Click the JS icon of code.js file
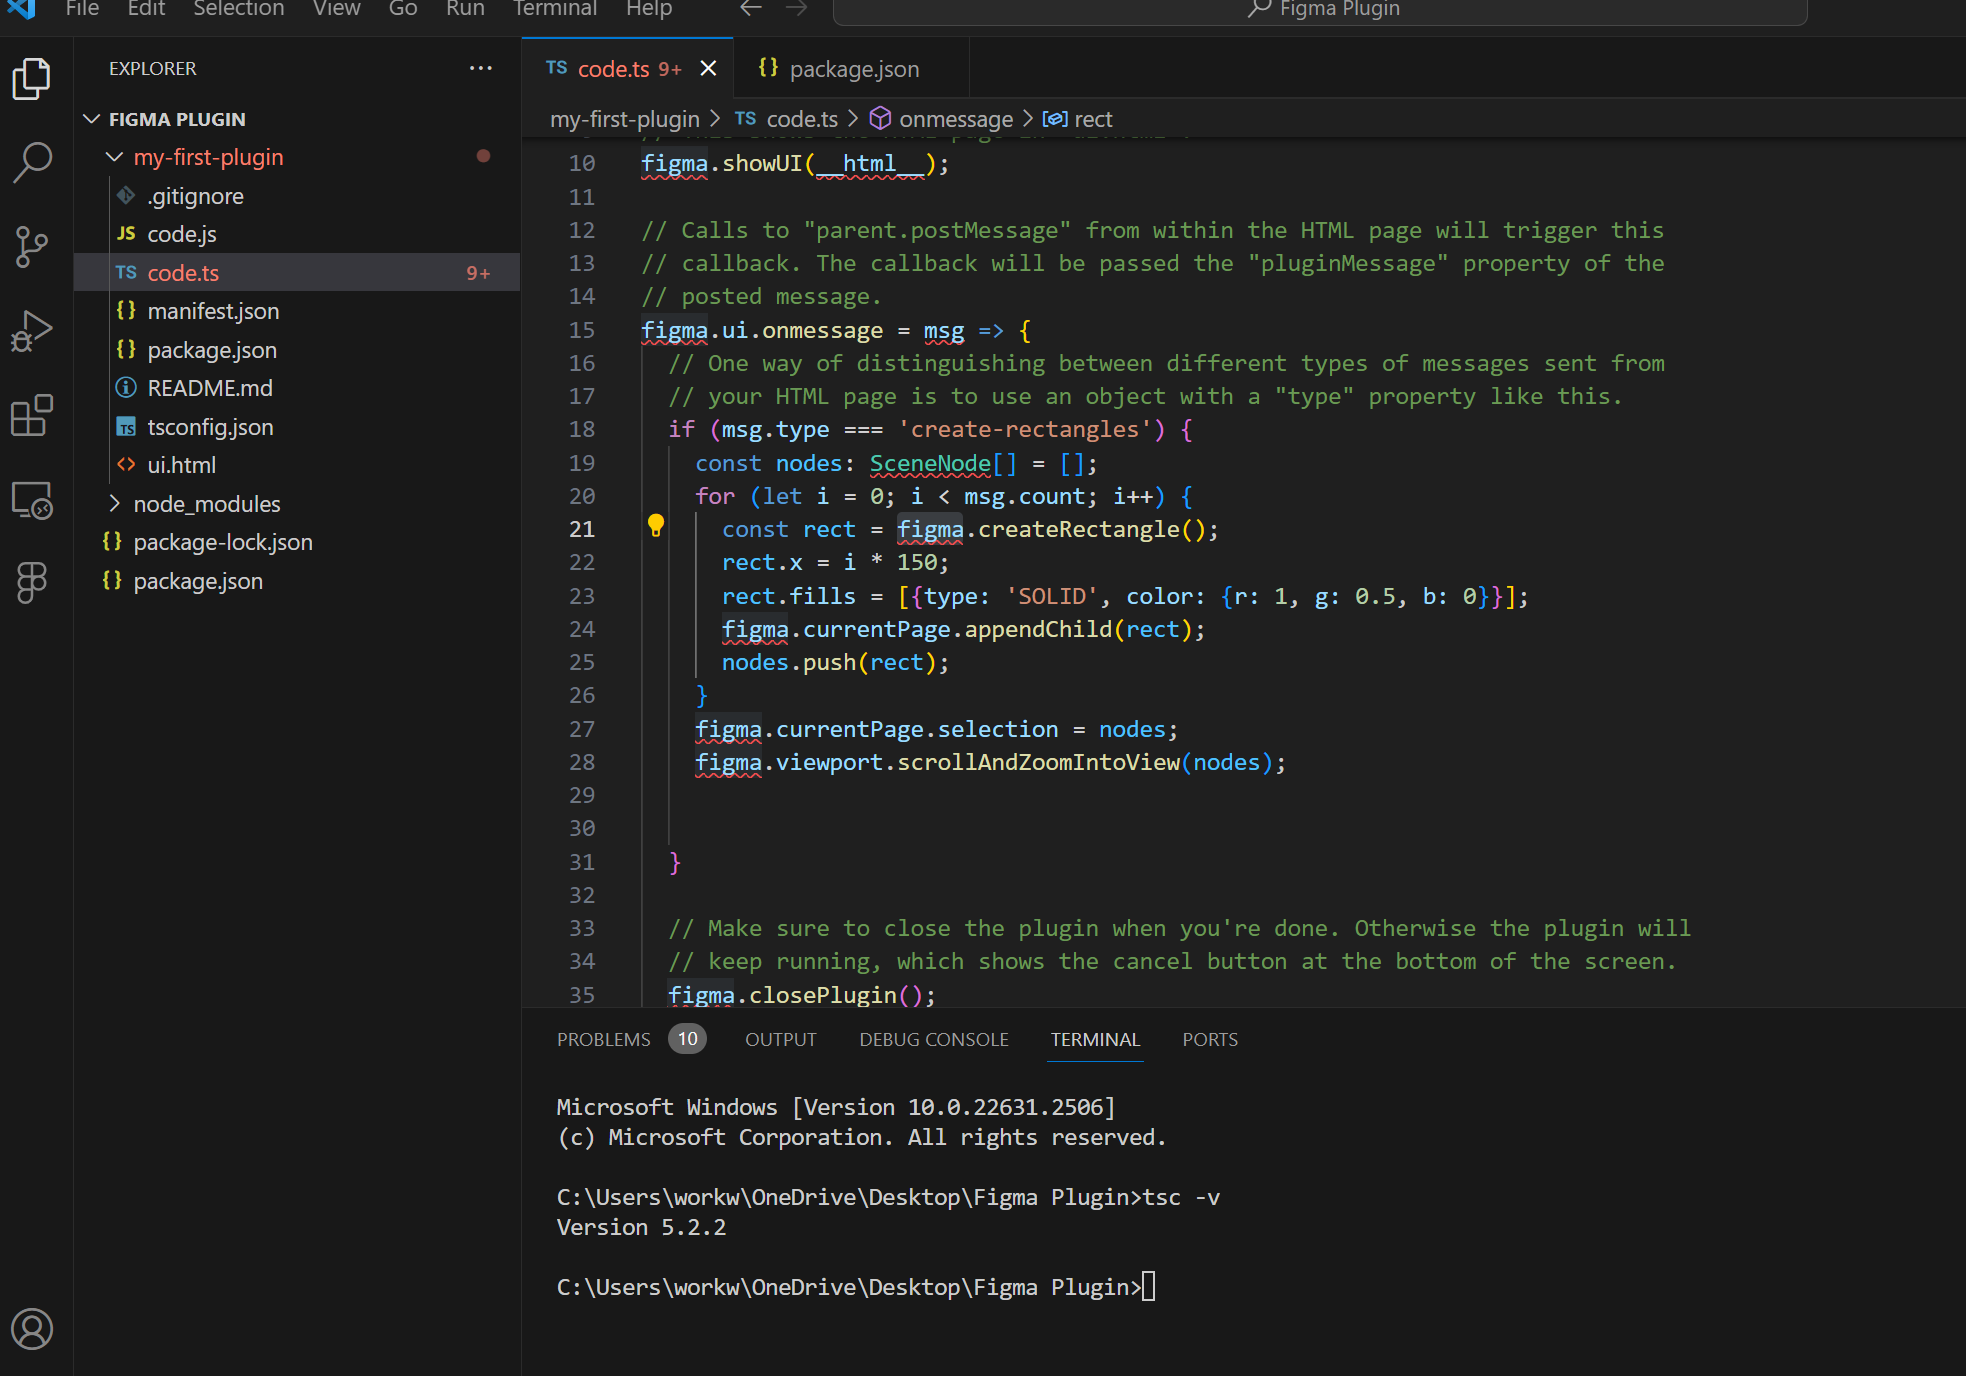Viewport: 1966px width, 1376px height. click(x=126, y=233)
